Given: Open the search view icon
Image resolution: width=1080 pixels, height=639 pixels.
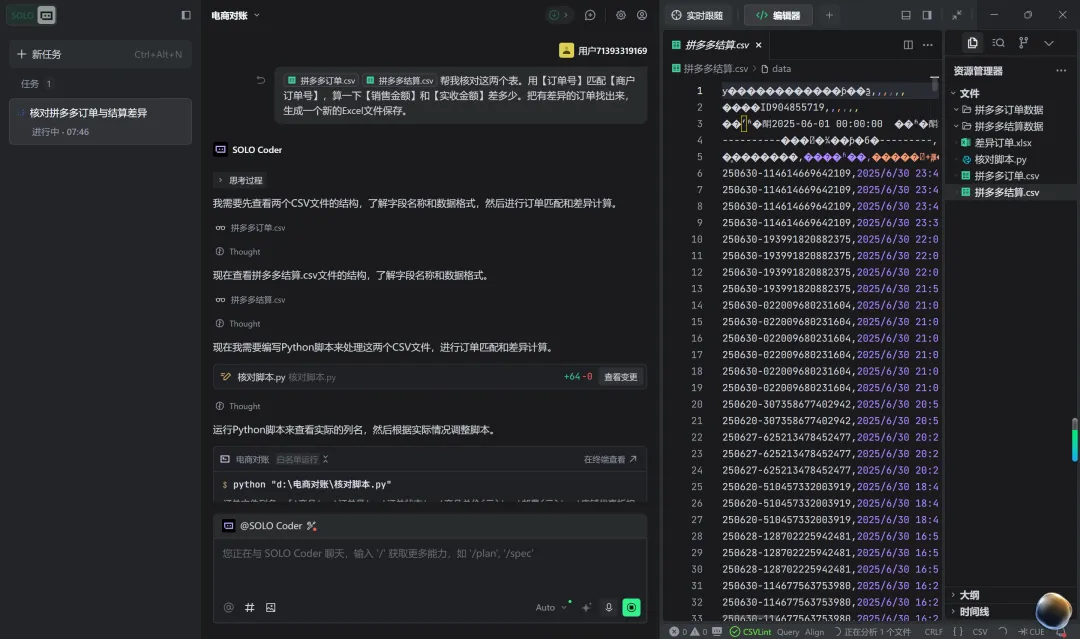Looking at the screenshot, I should click(998, 43).
